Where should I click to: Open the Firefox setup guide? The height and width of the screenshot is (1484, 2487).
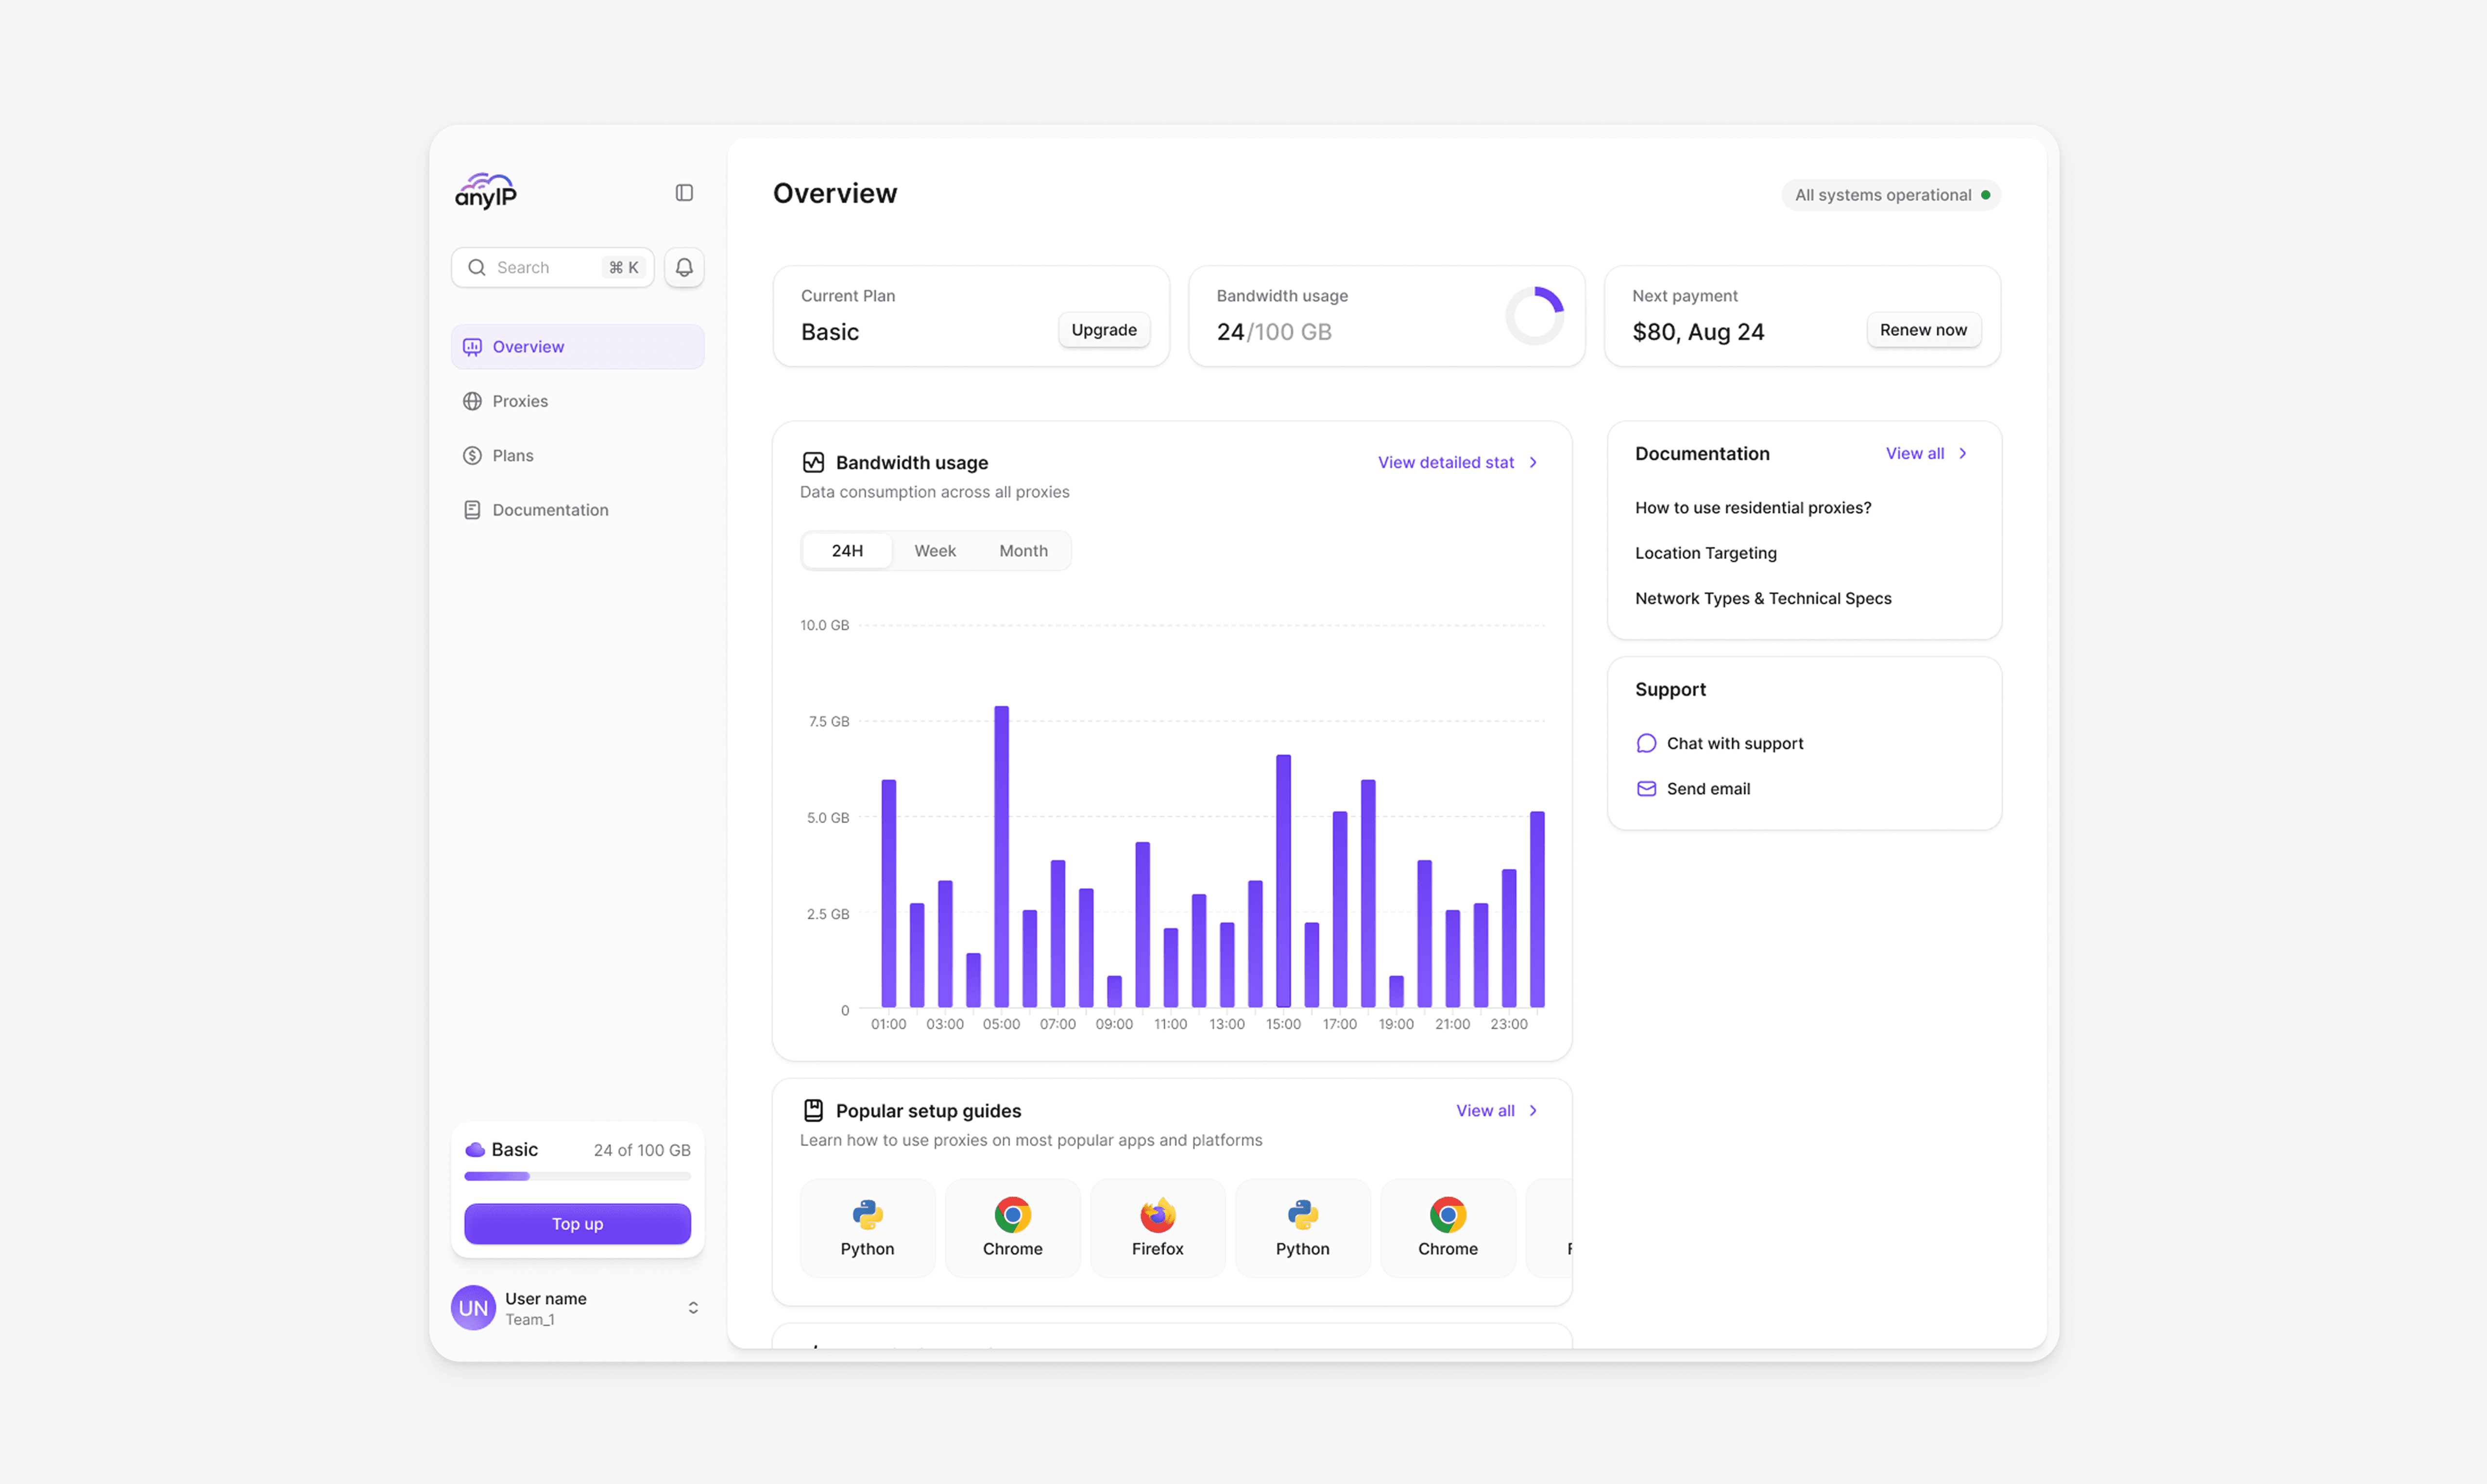(1157, 1227)
